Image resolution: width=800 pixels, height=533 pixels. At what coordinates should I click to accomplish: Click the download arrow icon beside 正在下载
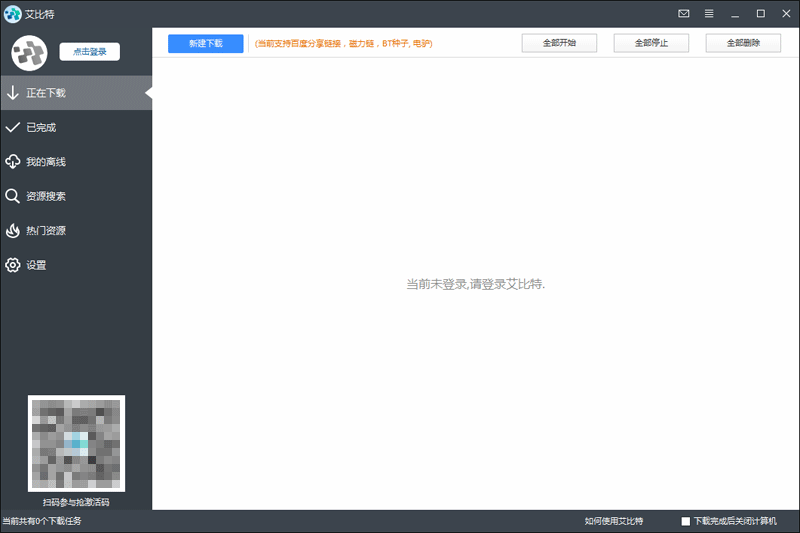pyautogui.click(x=13, y=93)
